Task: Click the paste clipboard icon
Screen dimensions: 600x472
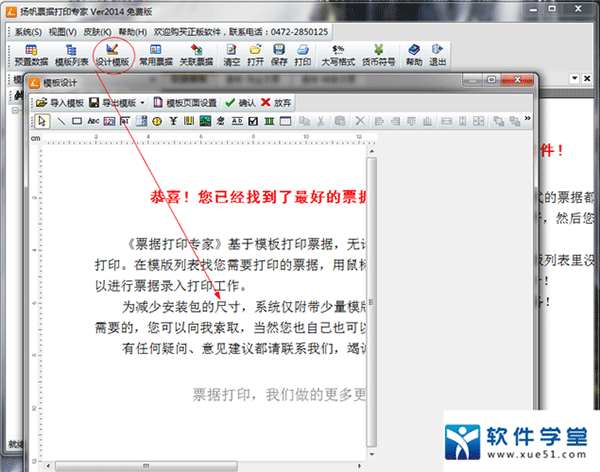Action: tap(340, 121)
